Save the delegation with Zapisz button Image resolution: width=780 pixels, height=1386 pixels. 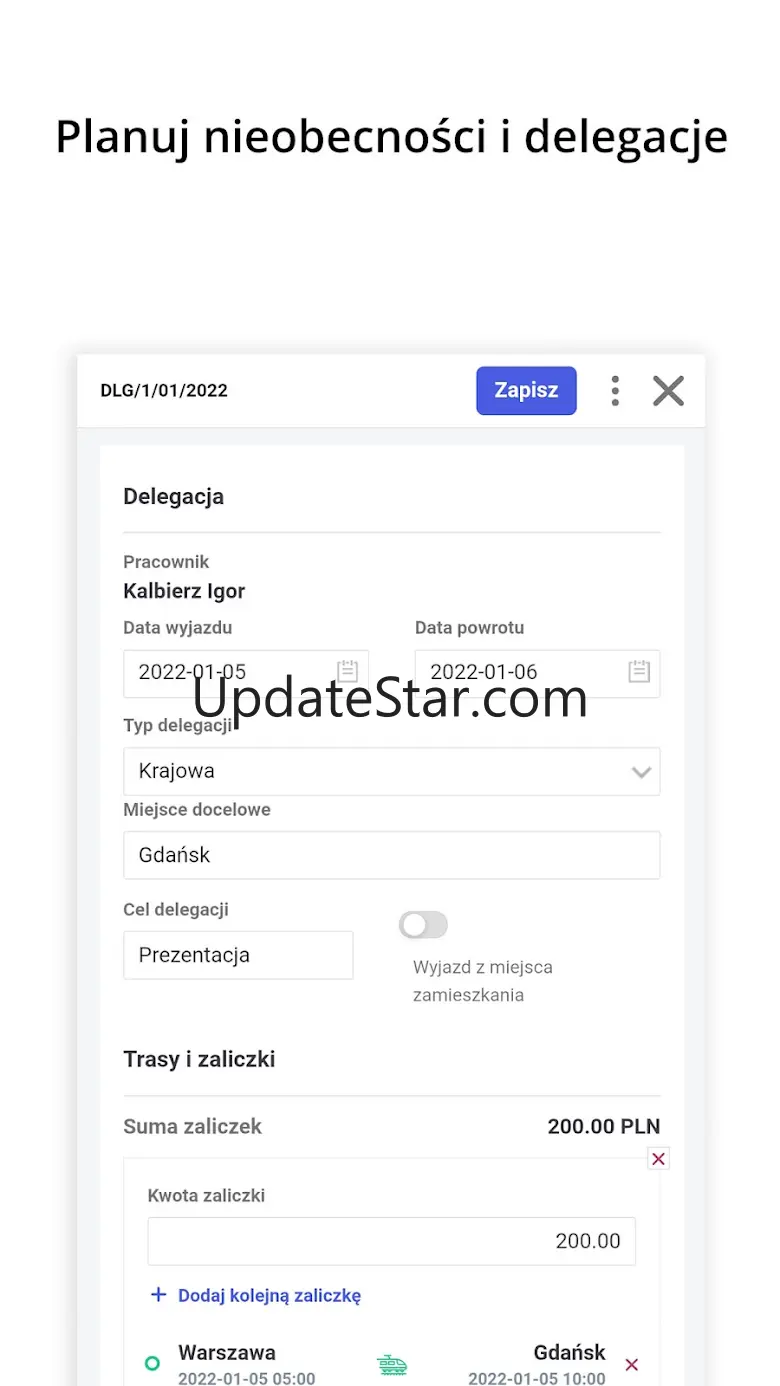526,390
